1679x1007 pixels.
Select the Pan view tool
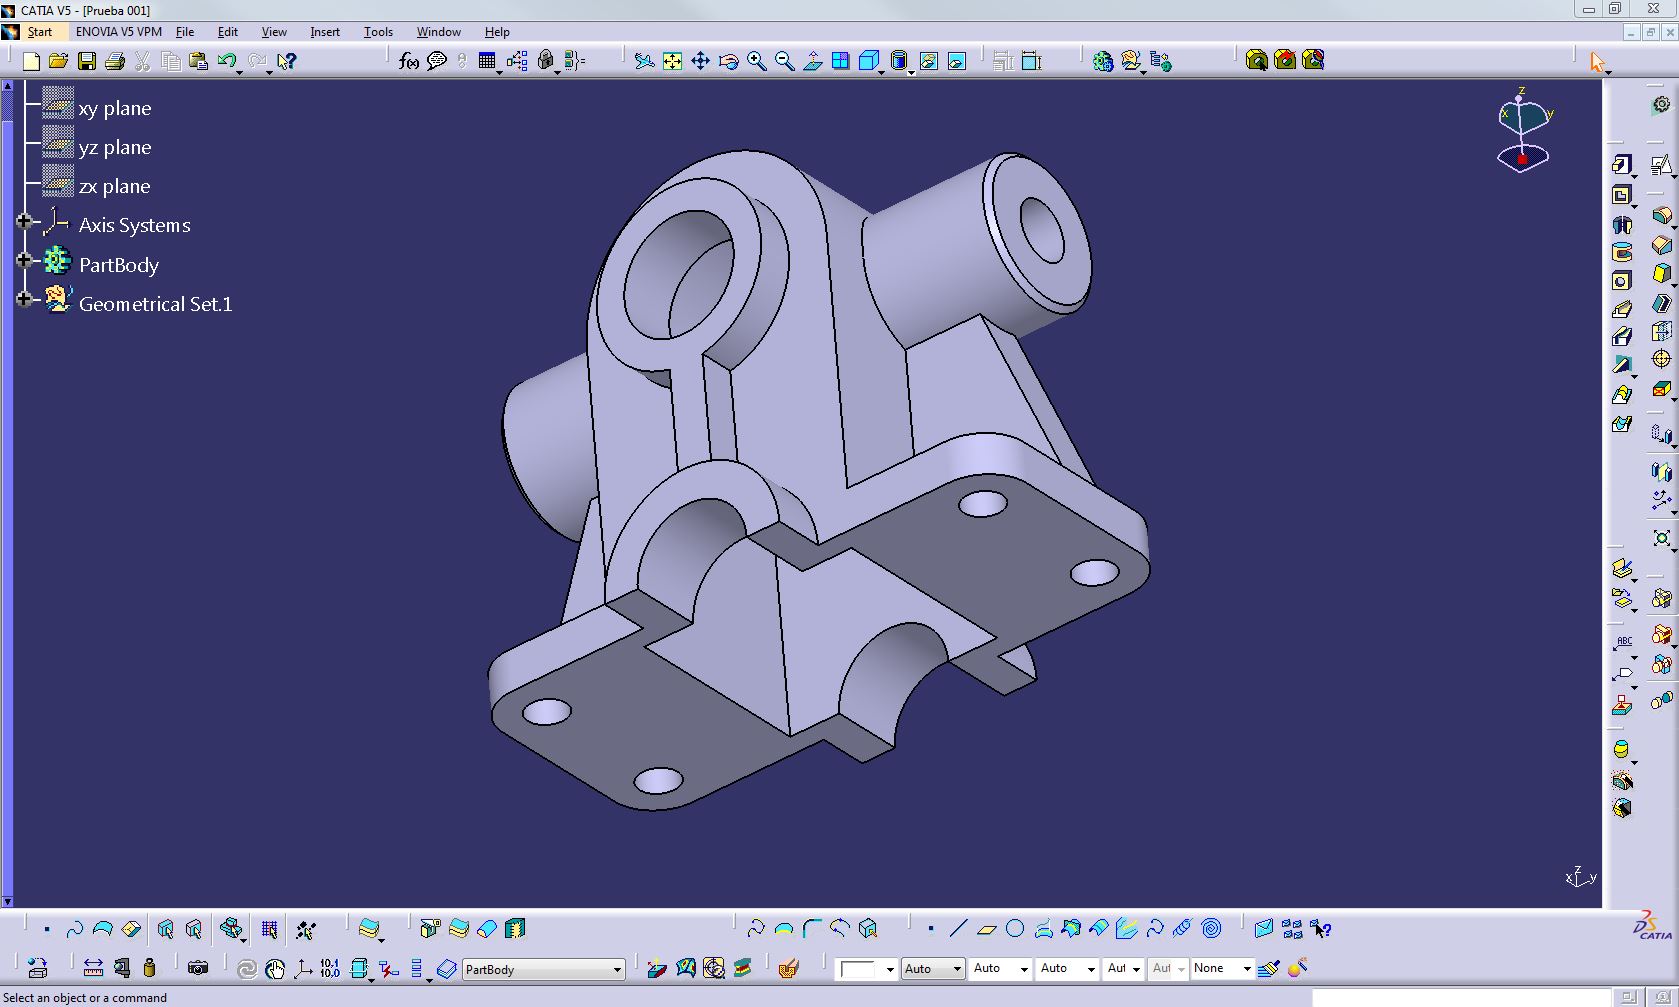(x=700, y=61)
